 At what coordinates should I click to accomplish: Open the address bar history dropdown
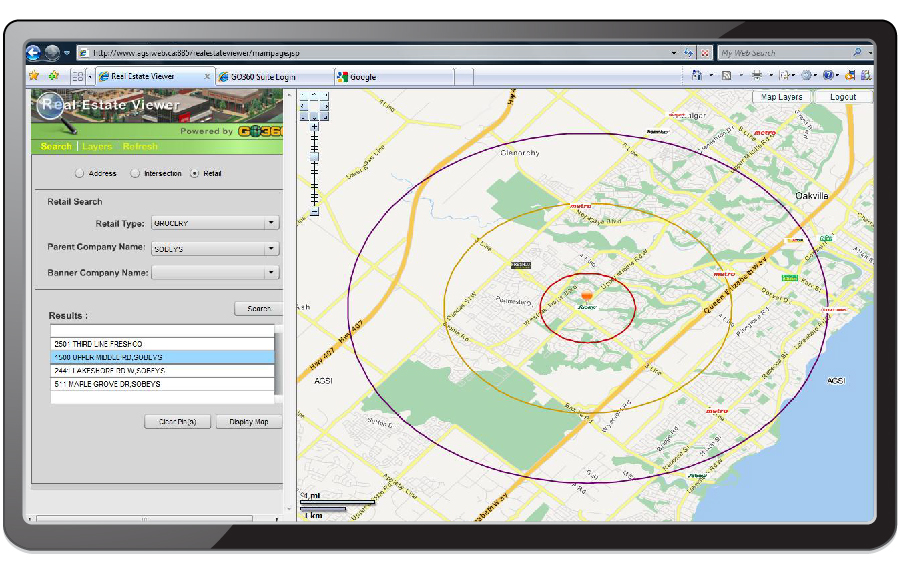(x=674, y=53)
